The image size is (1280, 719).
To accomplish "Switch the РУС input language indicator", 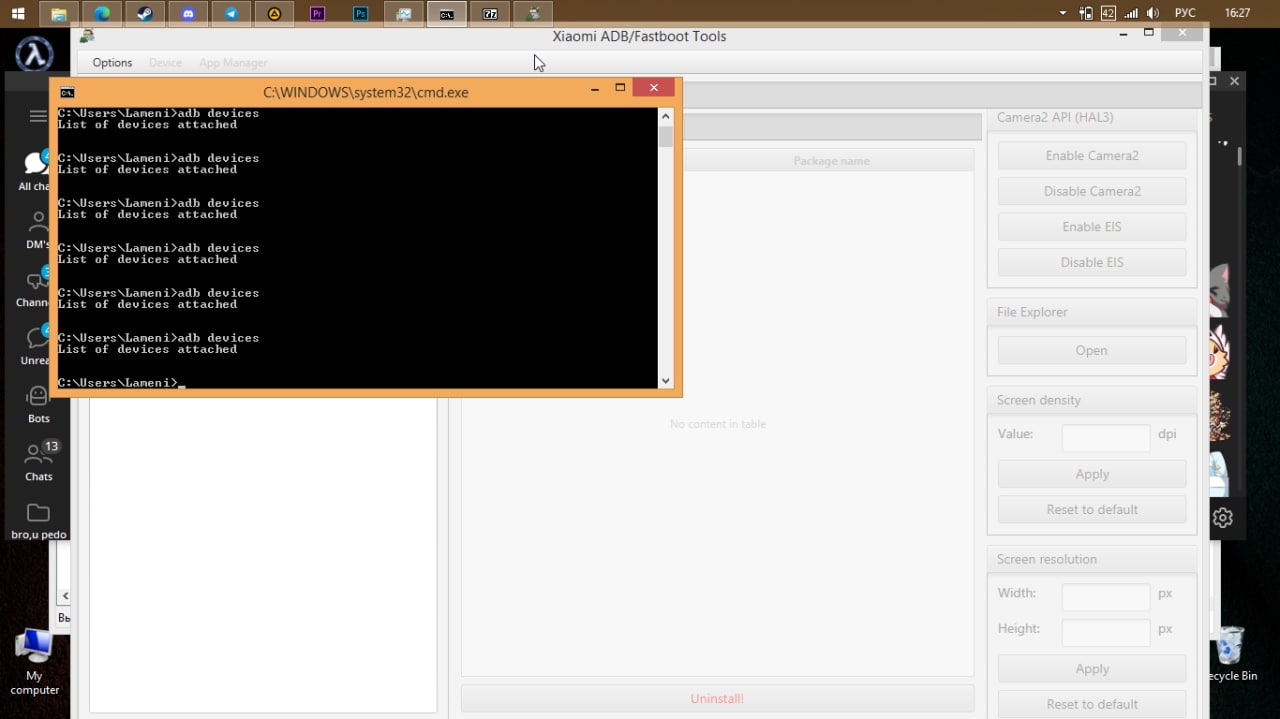I will click(1185, 14).
